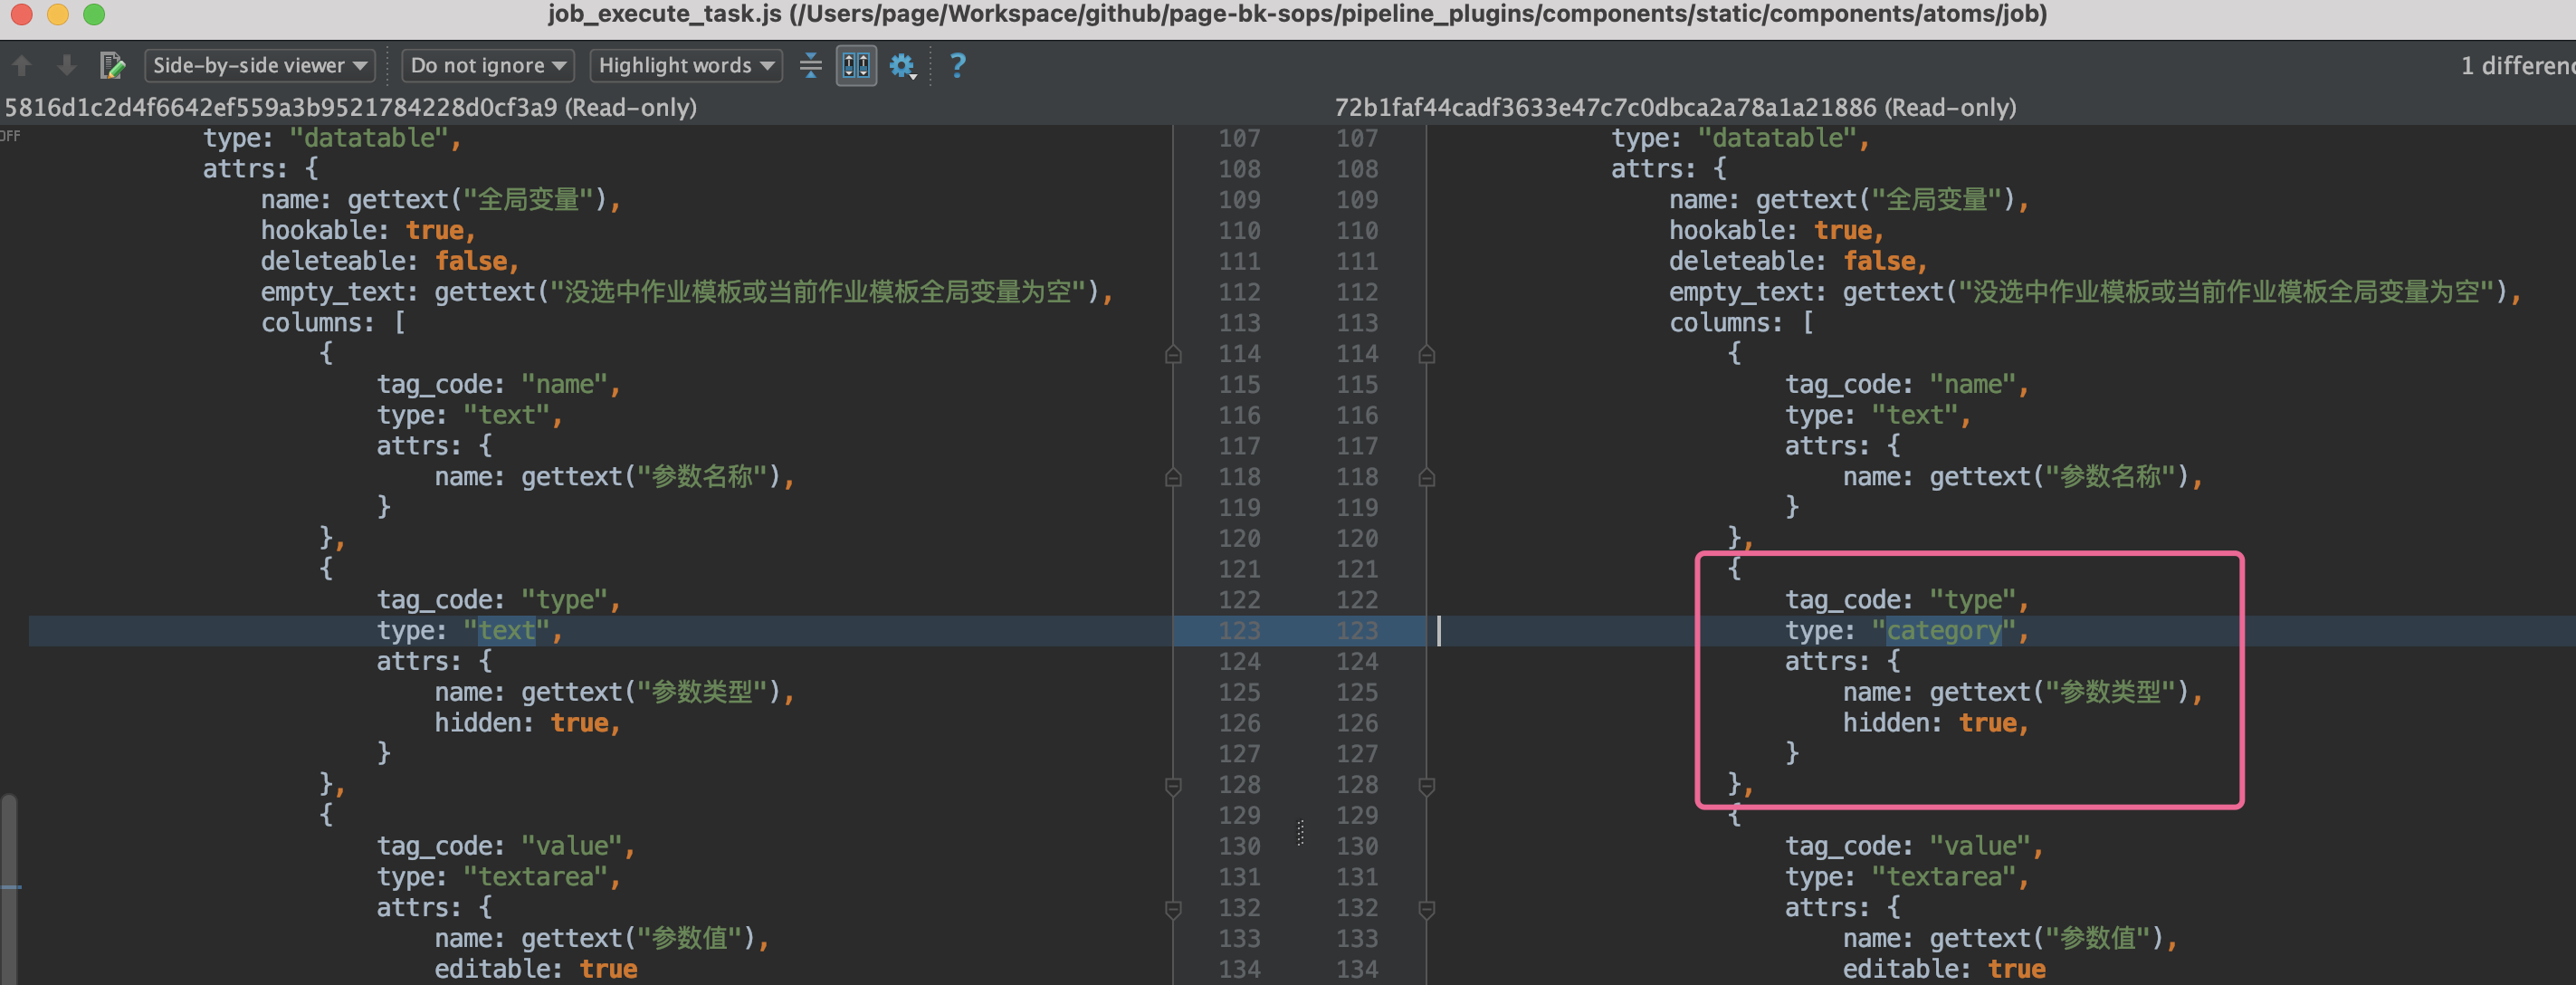Collapse unchanged fragments via toolbar icon
2576x985 pixels.
click(x=810, y=65)
